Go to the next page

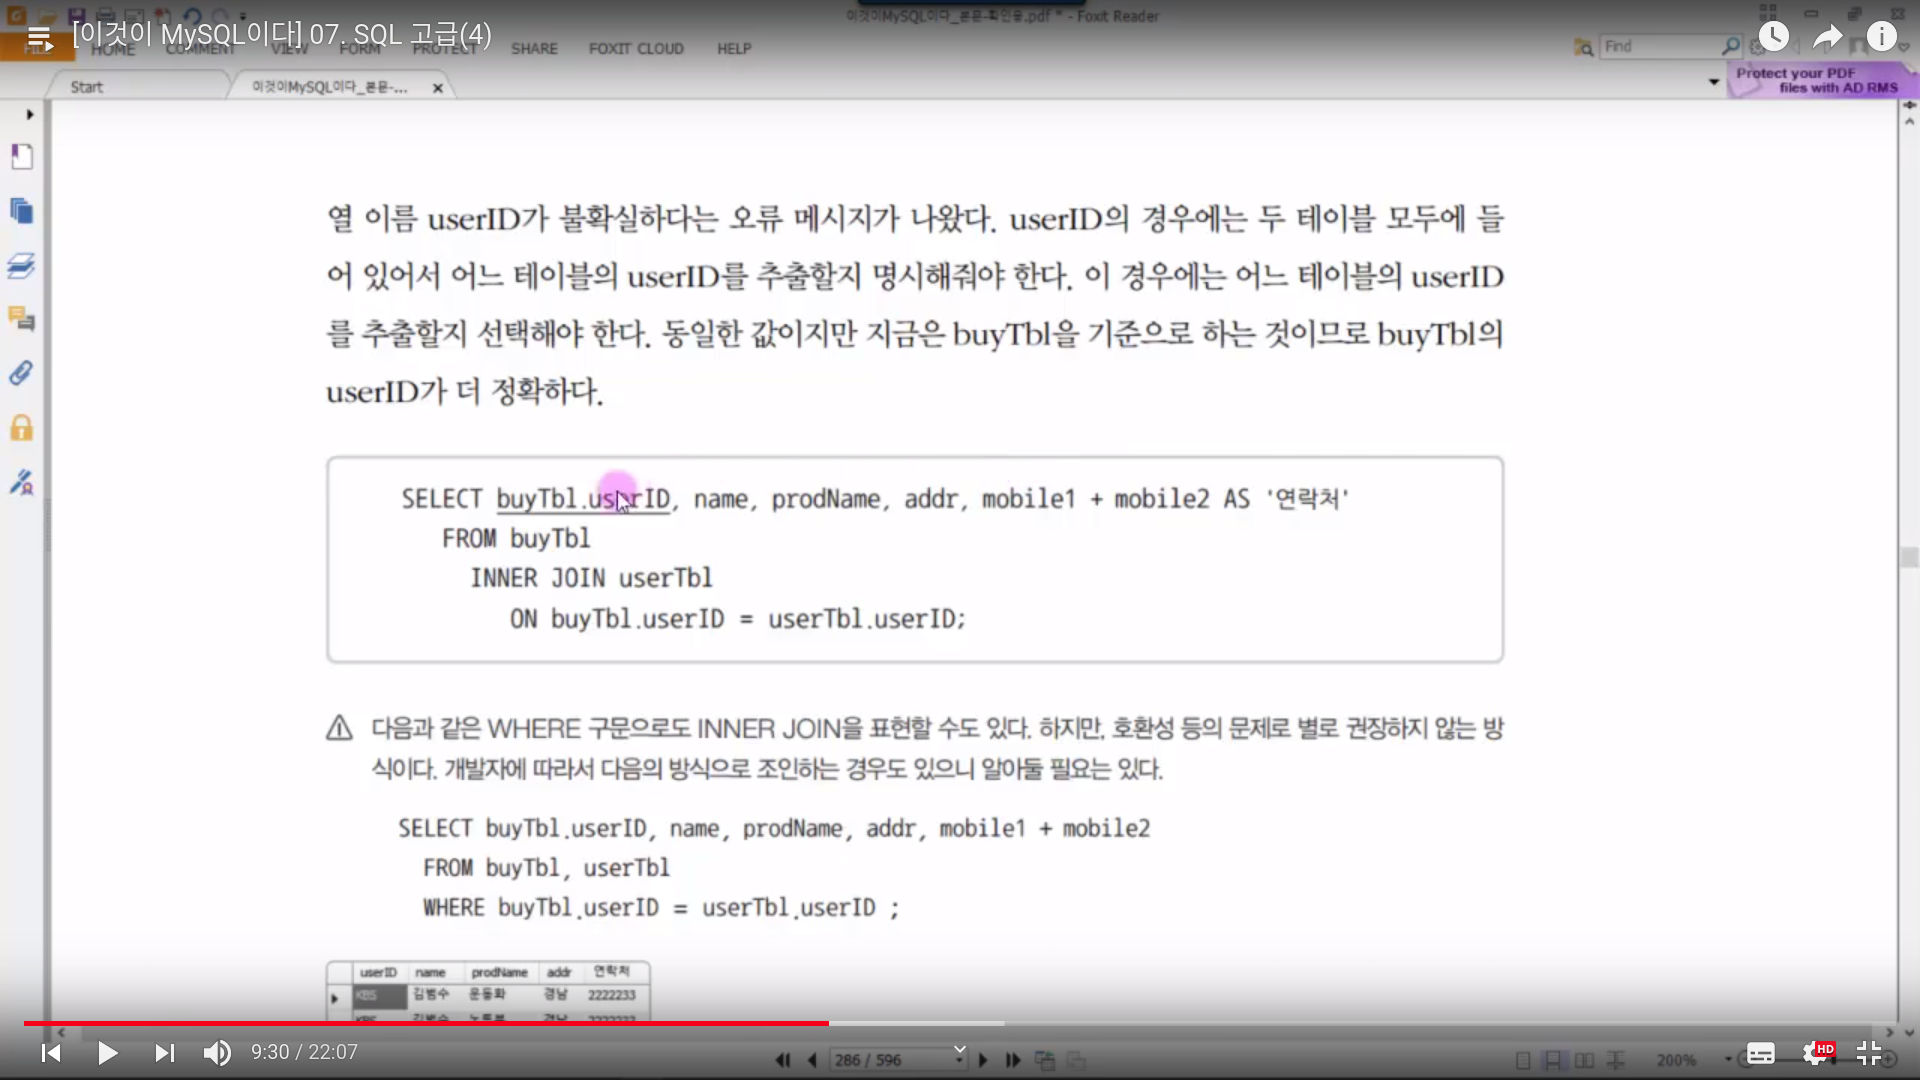[x=983, y=1060]
